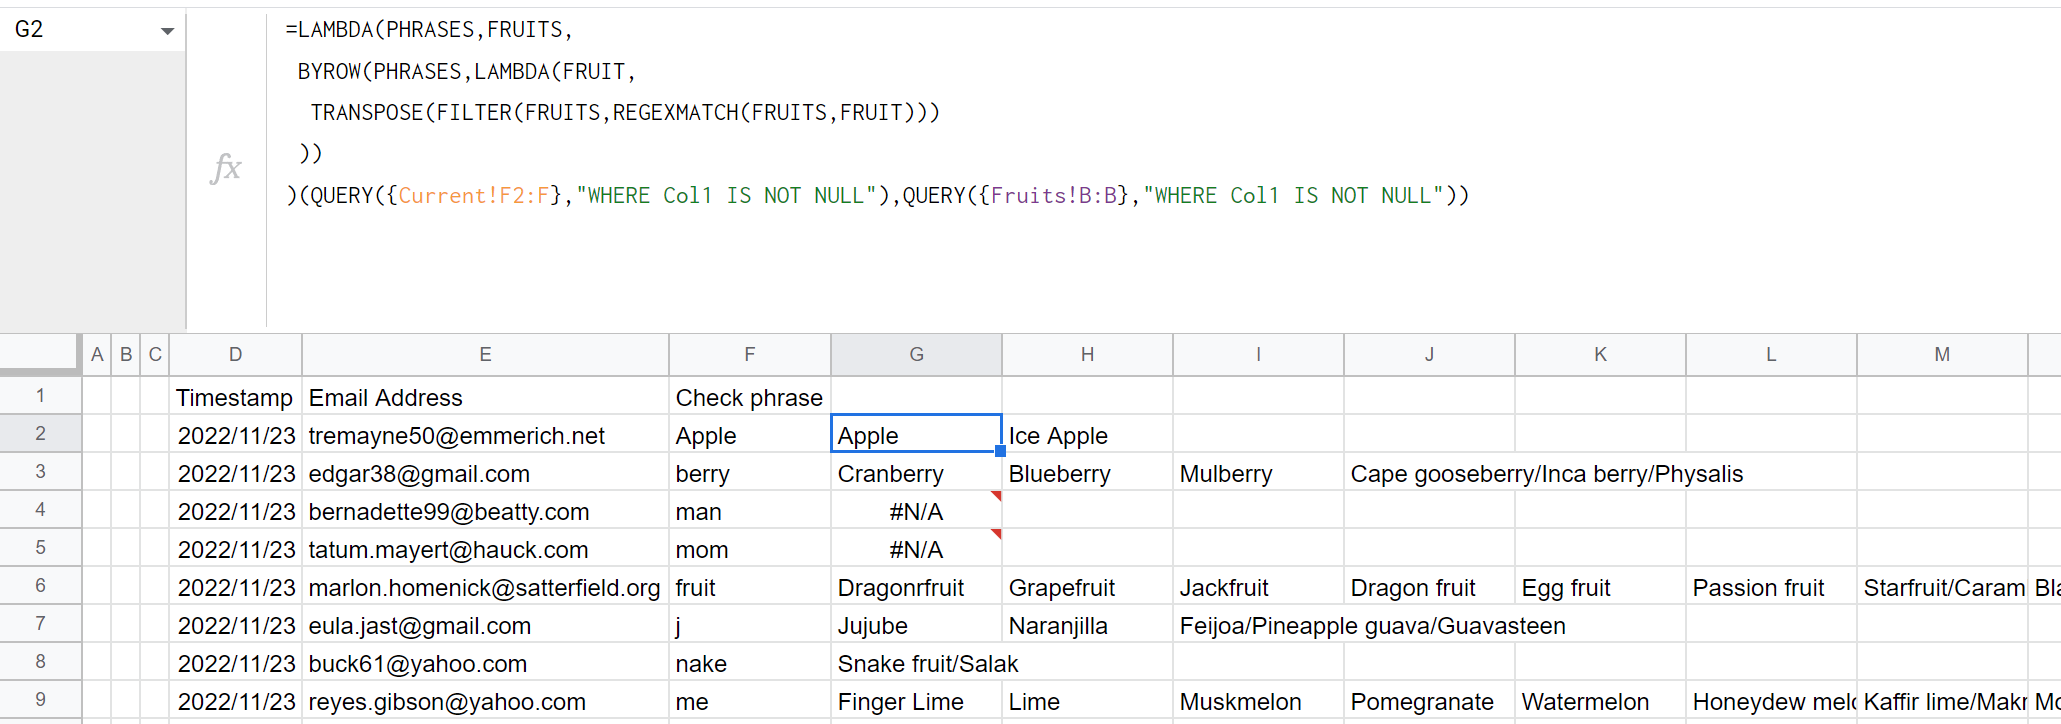This screenshot has height=724, width=2061.
Task: Click the Name box showing G2
Action: click(80, 30)
